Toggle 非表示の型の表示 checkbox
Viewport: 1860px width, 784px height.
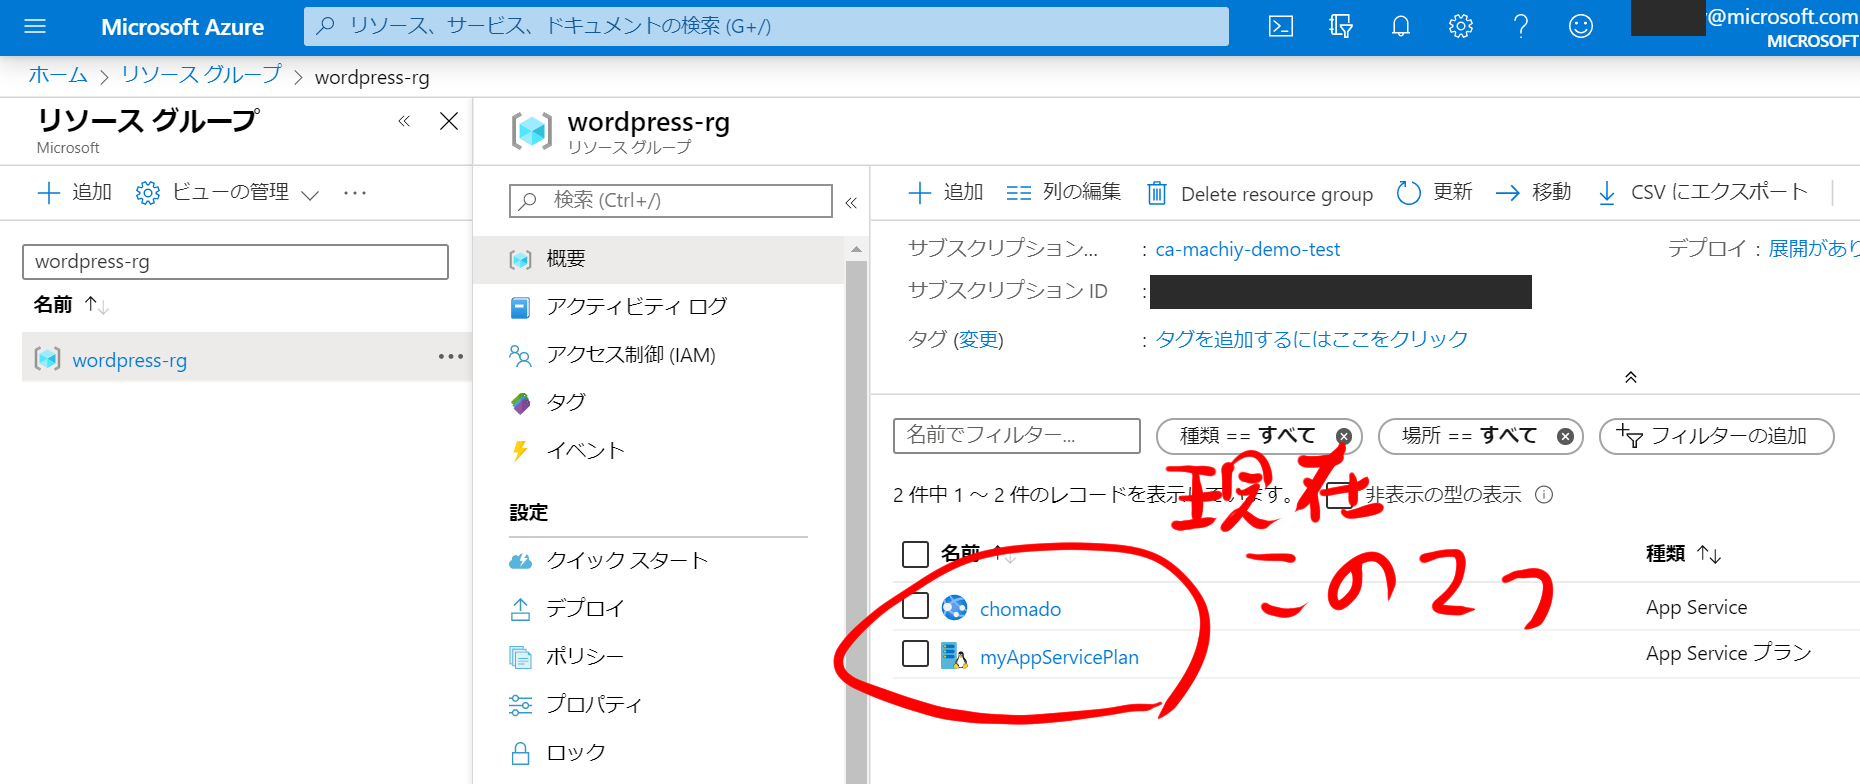1339,494
